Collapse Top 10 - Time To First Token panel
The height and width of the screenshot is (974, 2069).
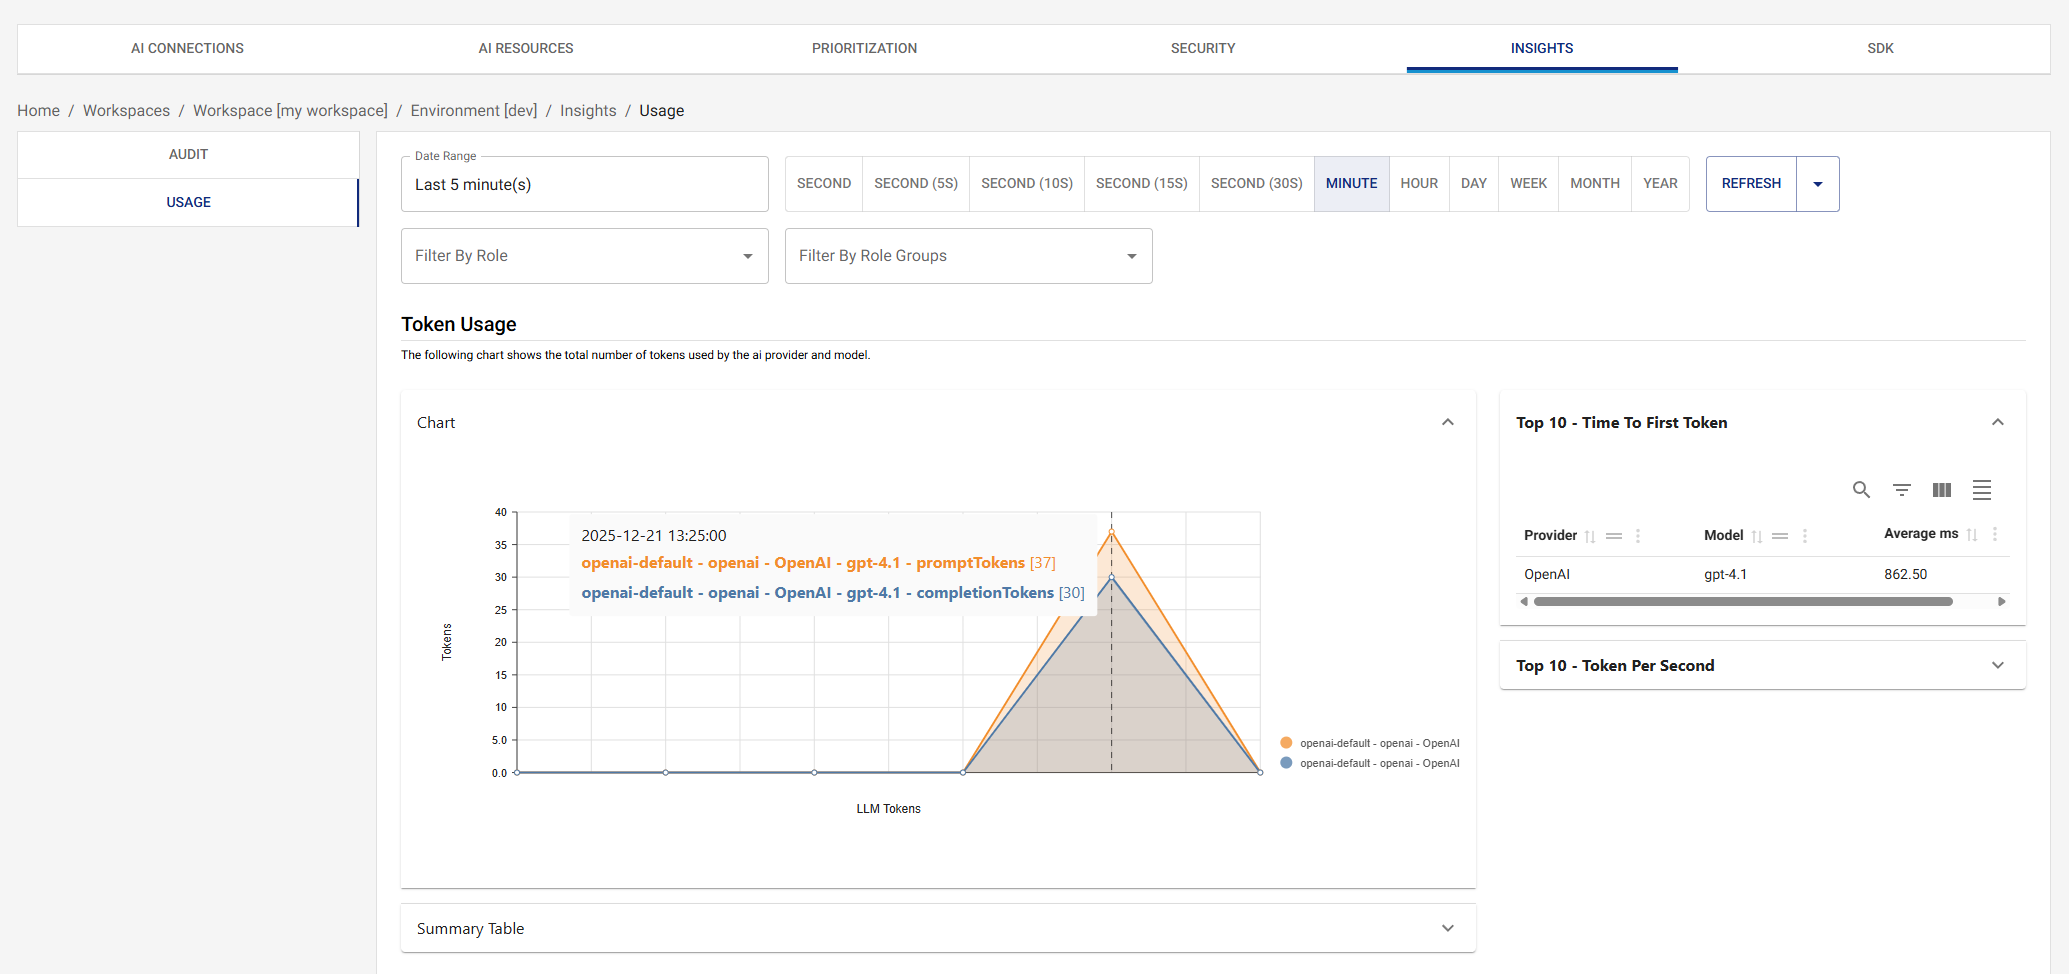click(x=1998, y=422)
